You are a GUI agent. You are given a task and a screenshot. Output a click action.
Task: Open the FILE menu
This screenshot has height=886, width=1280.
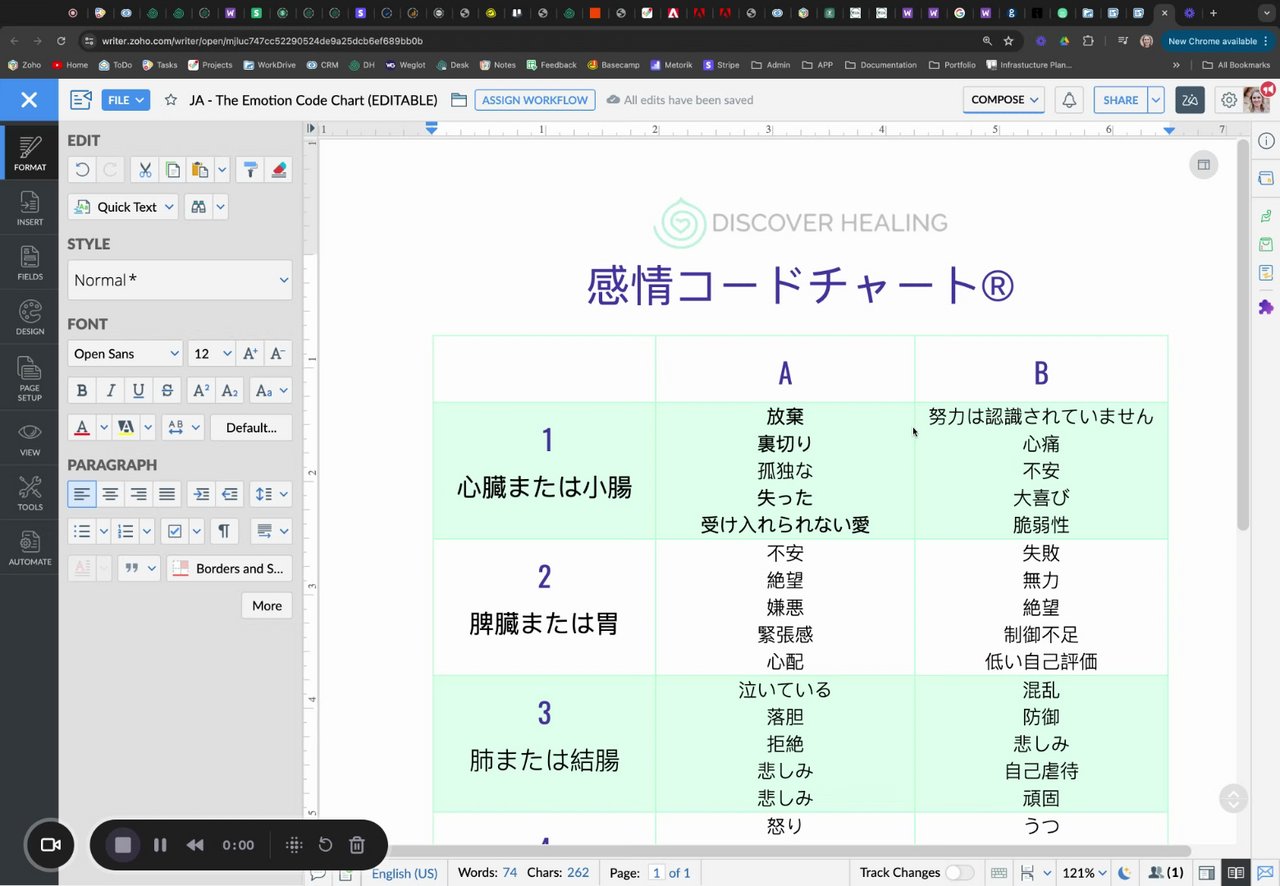pos(126,100)
